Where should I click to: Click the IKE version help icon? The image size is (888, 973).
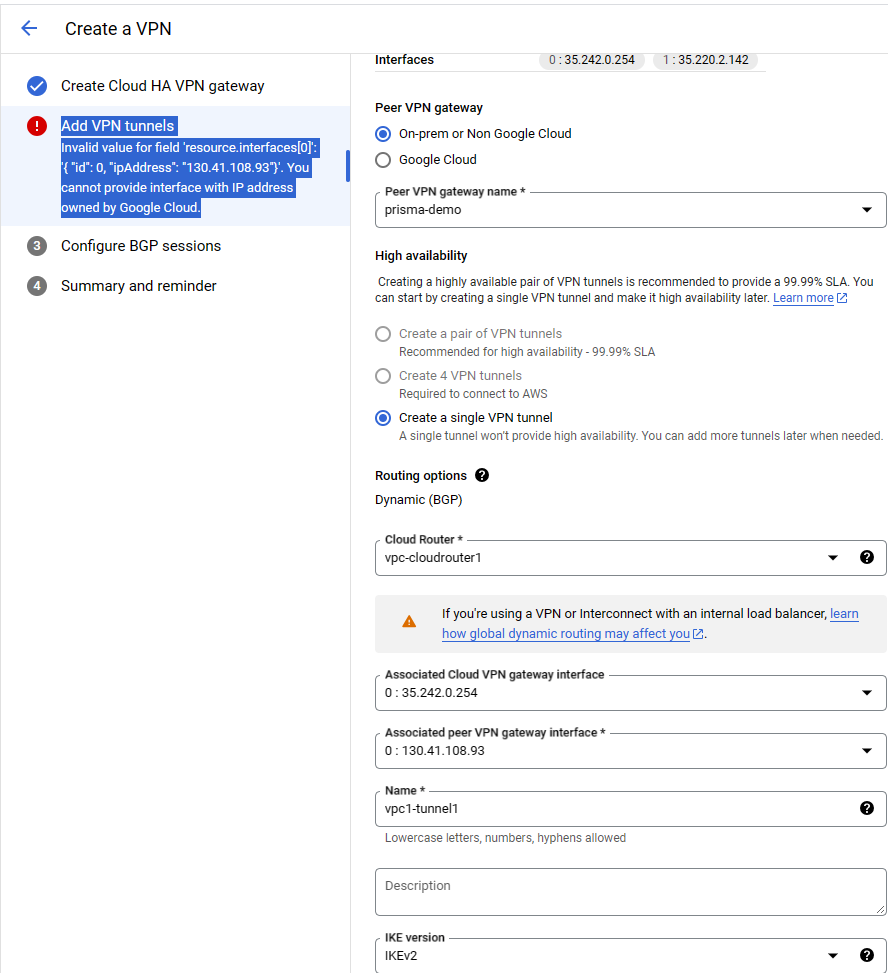867,955
